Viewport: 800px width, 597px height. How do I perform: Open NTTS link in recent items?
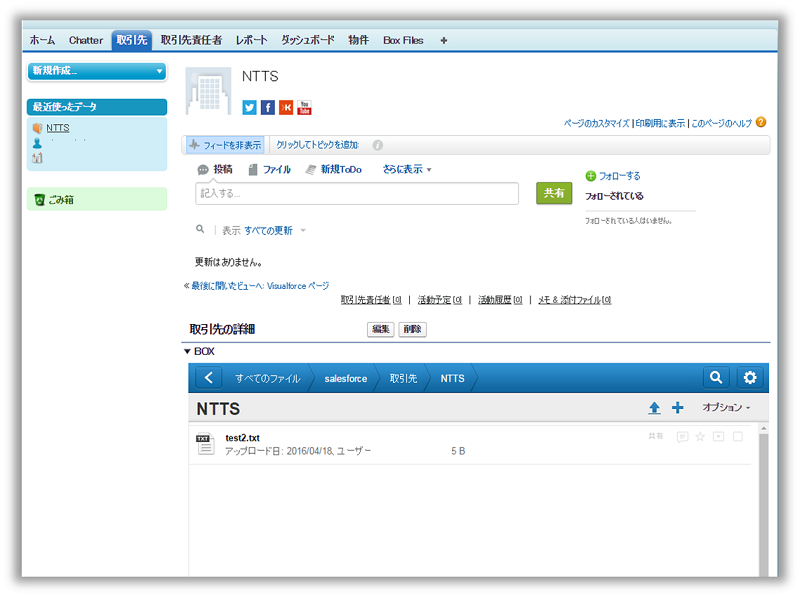point(58,128)
